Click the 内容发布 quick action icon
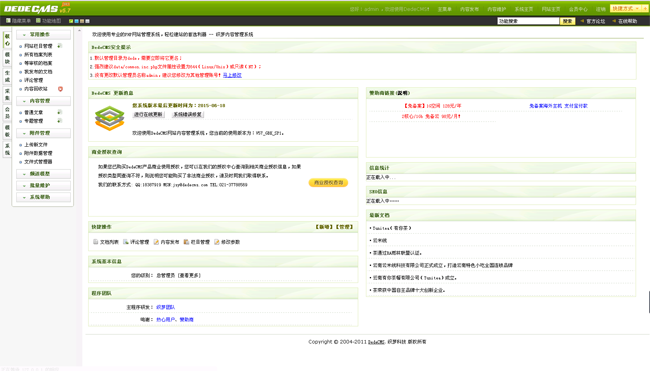The width and height of the screenshot is (650, 371). (x=156, y=242)
